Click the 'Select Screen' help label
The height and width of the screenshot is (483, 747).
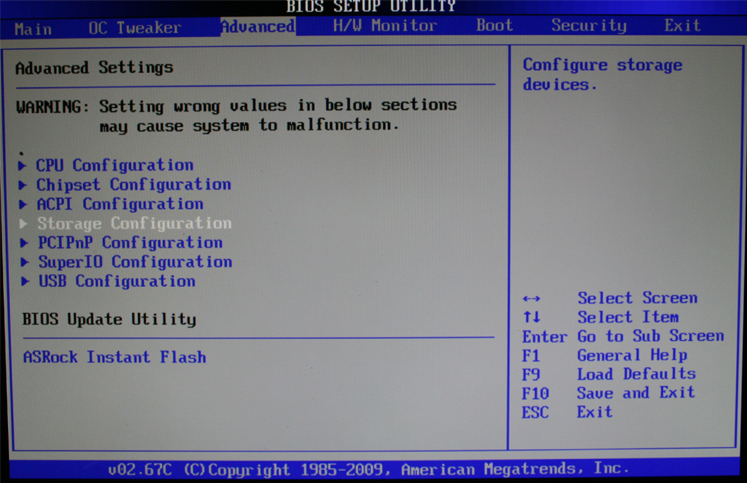pos(637,298)
